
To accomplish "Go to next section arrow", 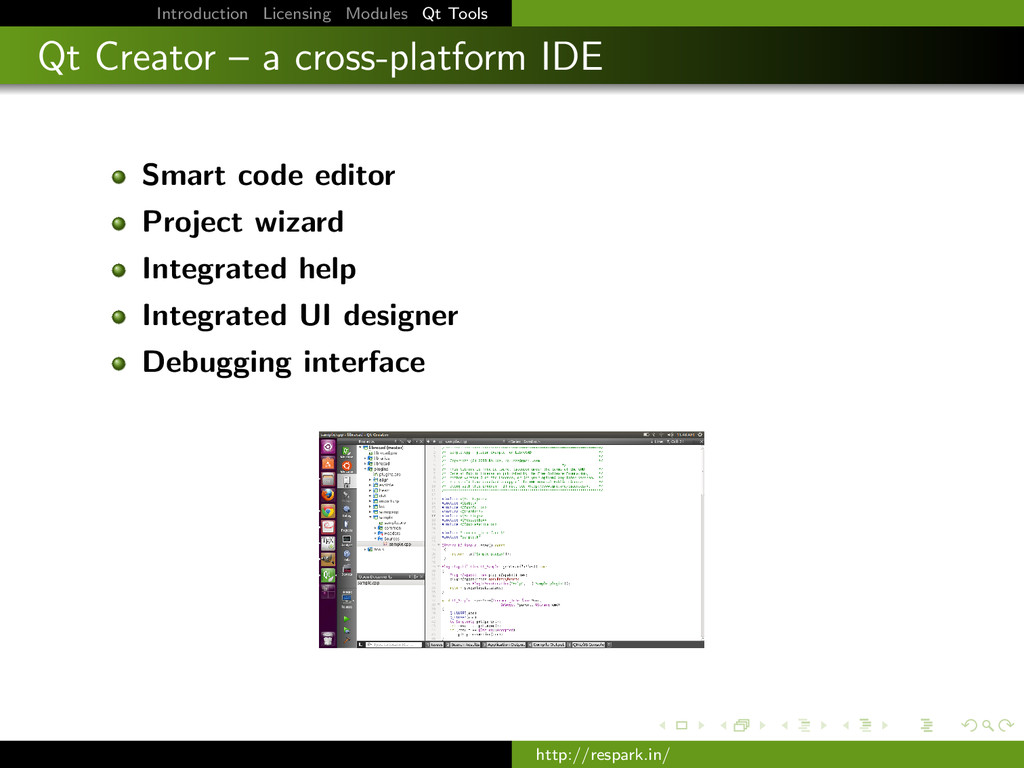I will pyautogui.click(x=885, y=726).
